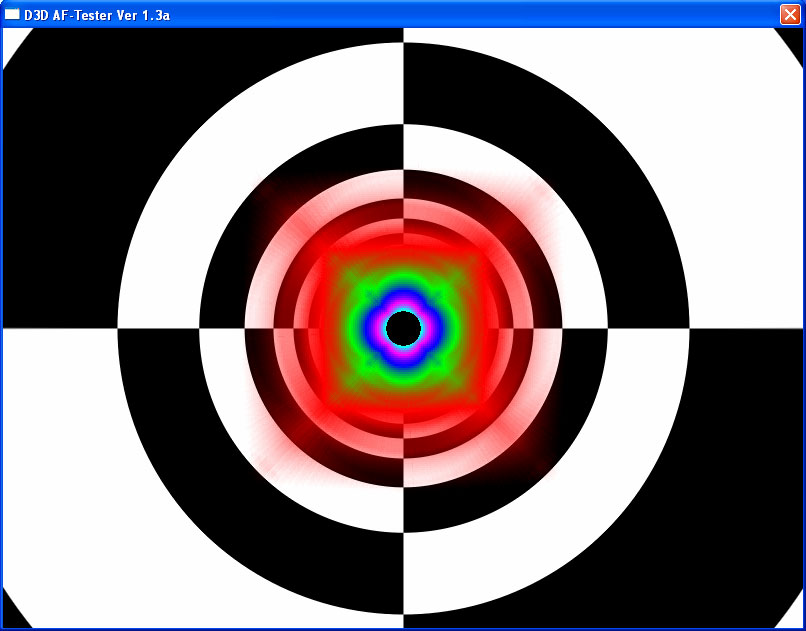Image resolution: width=806 pixels, height=631 pixels.
Task: Click the black circle at the pattern center
Action: (x=404, y=327)
